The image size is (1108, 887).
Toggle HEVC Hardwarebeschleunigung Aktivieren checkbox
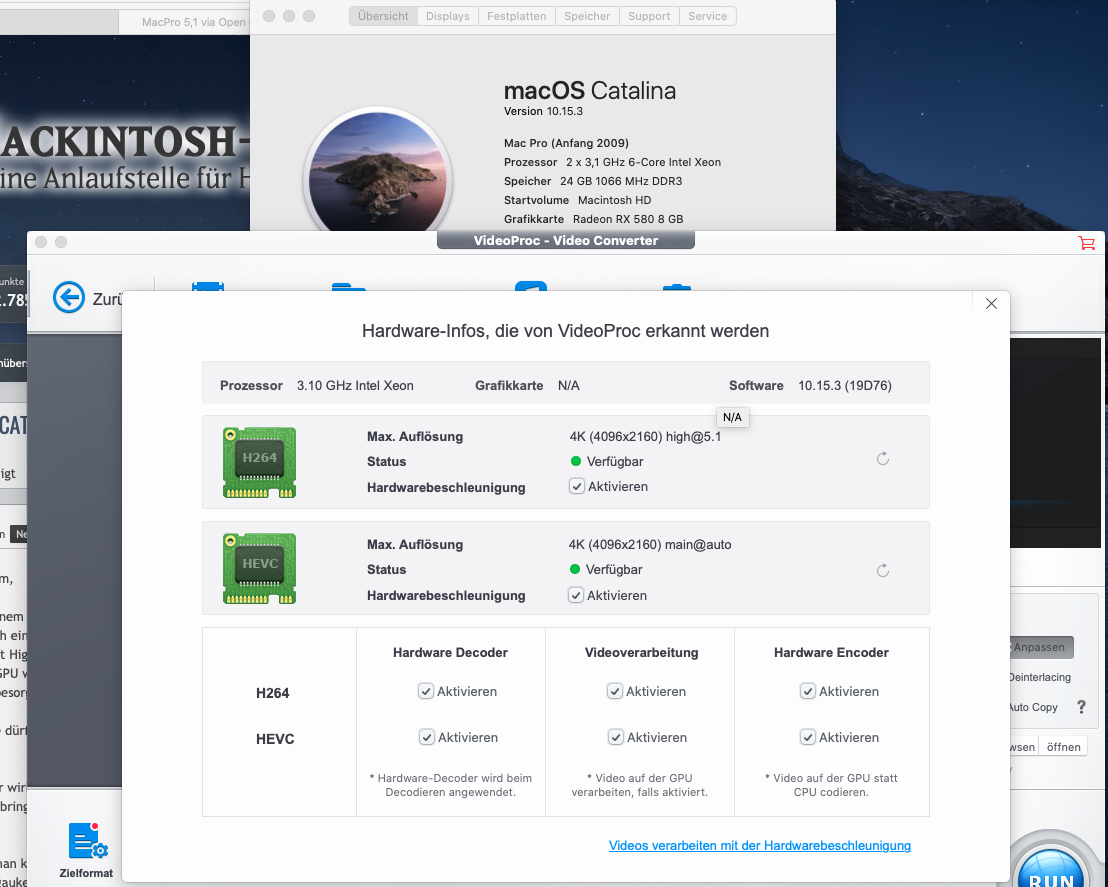click(x=576, y=595)
